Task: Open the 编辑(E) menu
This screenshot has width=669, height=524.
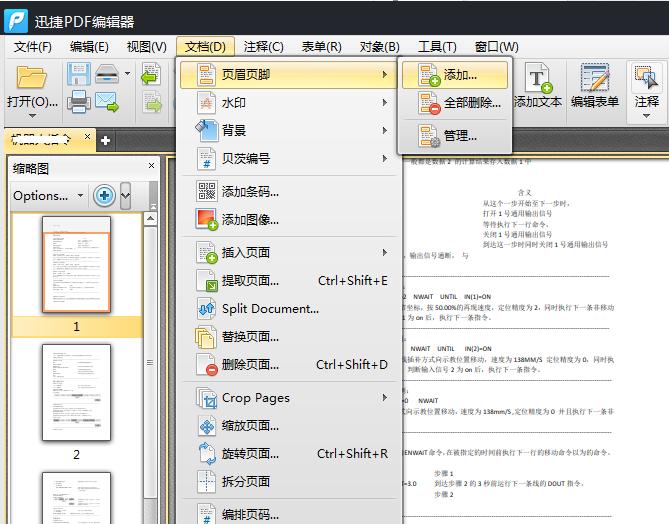Action: click(89, 46)
